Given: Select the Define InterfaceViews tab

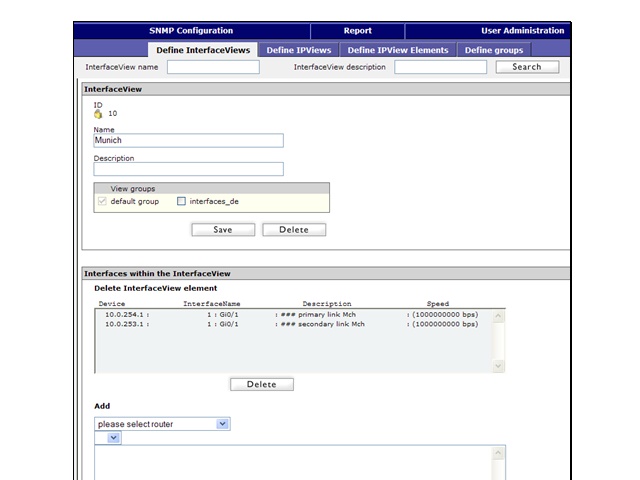Looking at the screenshot, I should click(203, 50).
